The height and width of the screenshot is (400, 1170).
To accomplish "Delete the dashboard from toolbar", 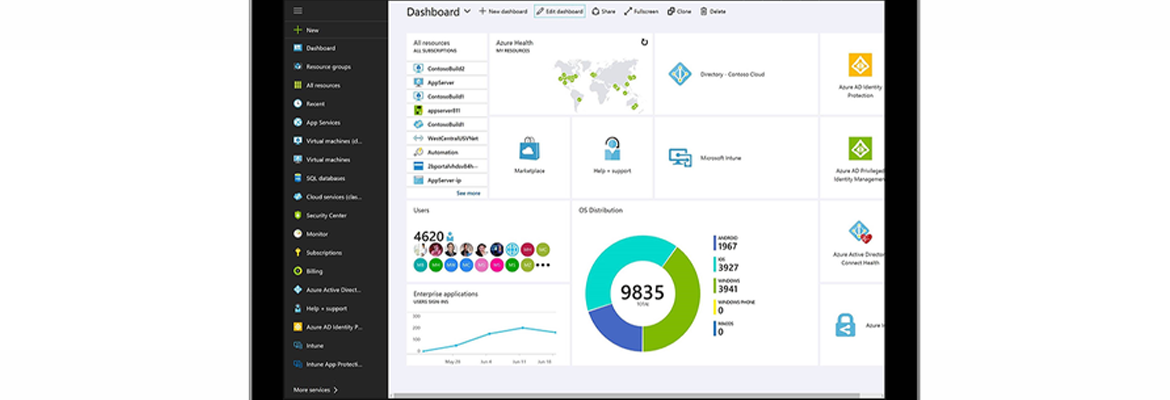I will [713, 11].
